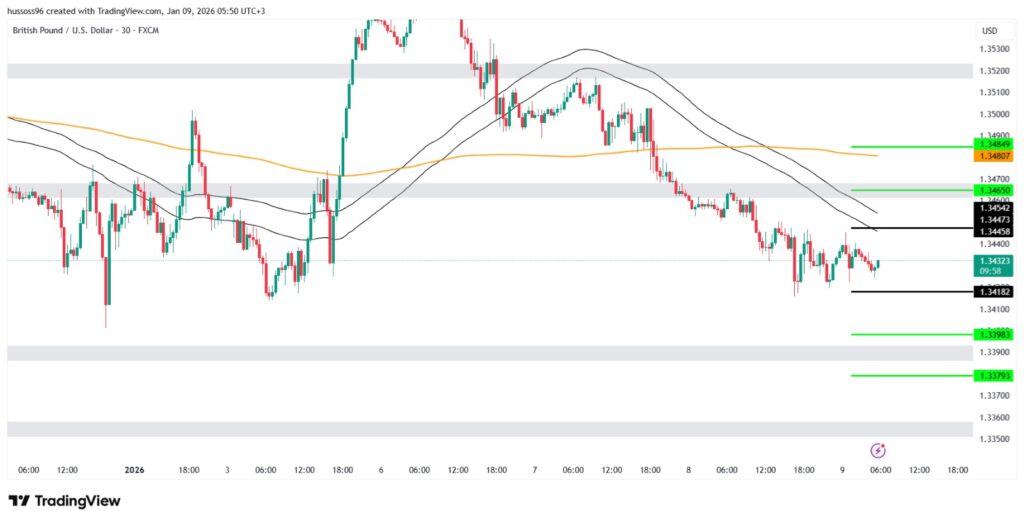
Task: Click the black 1.34182 price label
Action: click(994, 291)
